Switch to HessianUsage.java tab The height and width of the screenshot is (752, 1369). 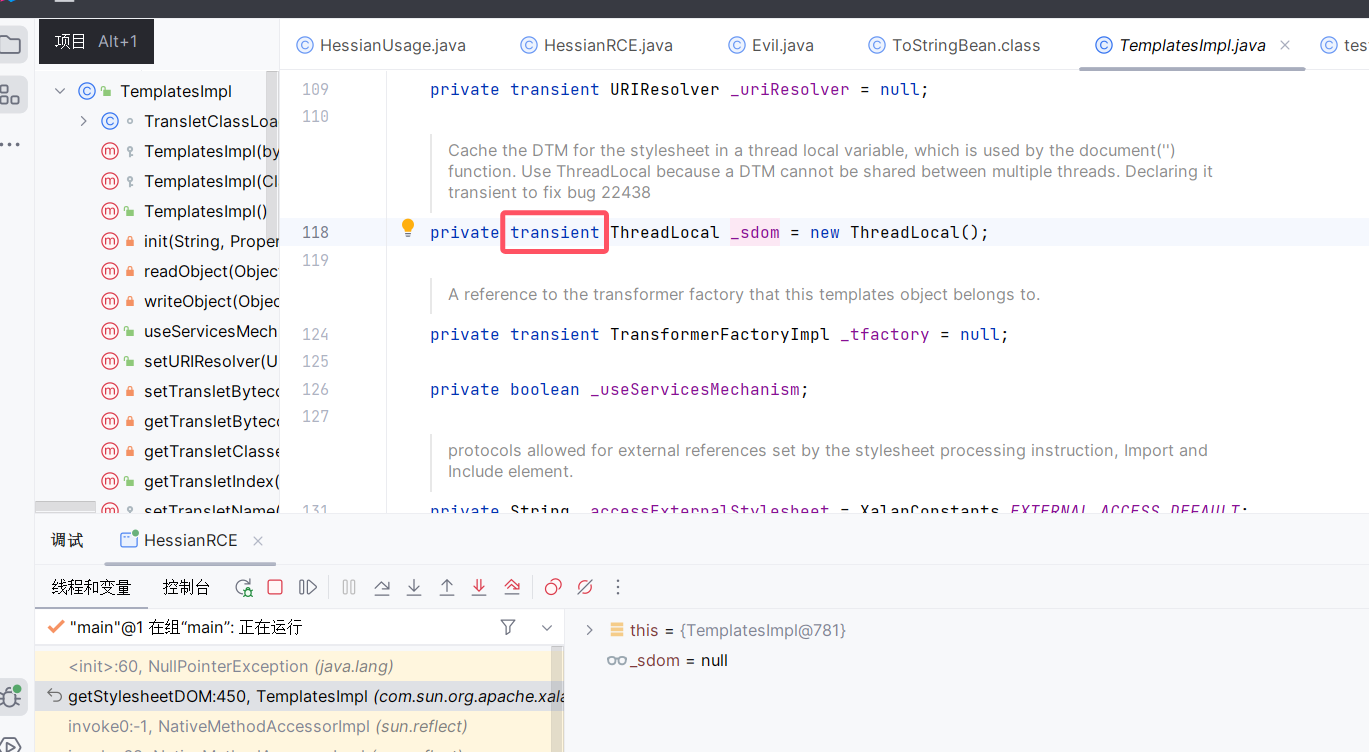[381, 45]
